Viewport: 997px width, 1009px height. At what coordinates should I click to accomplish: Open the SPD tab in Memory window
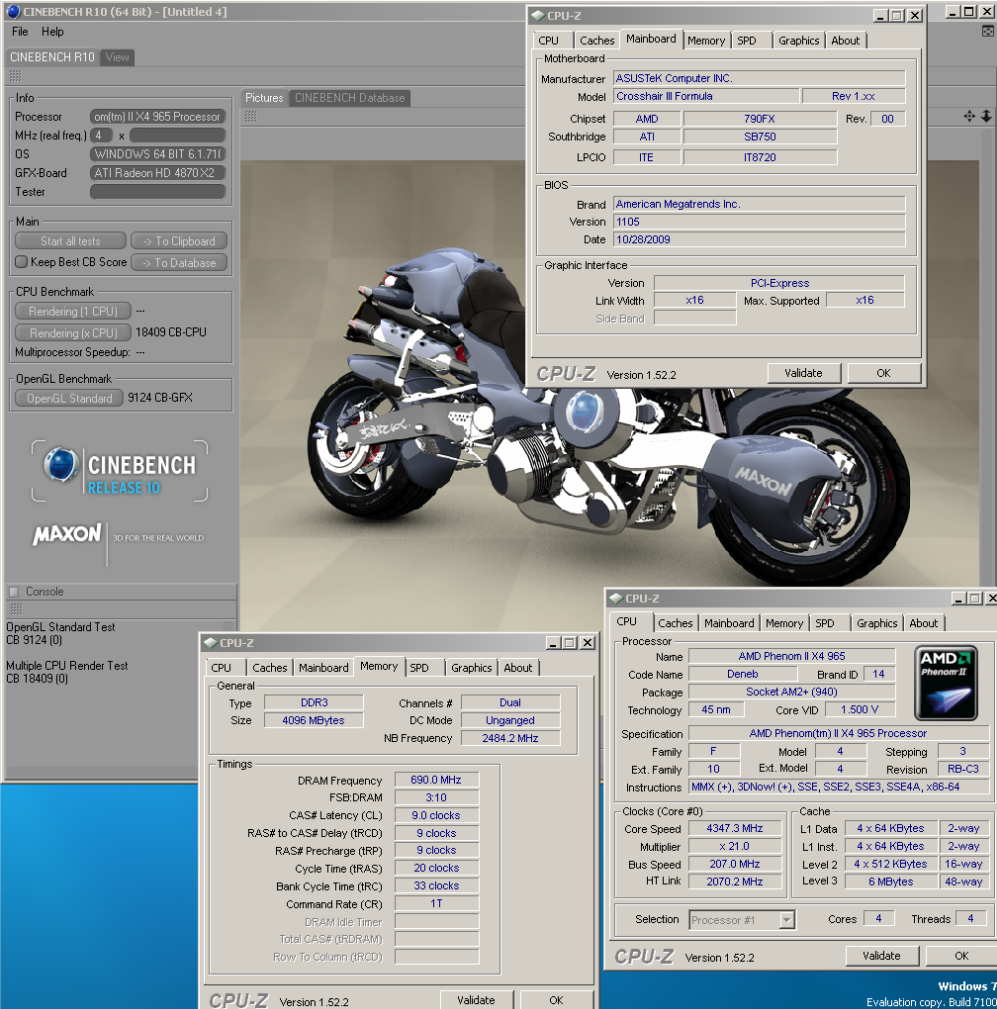(419, 668)
